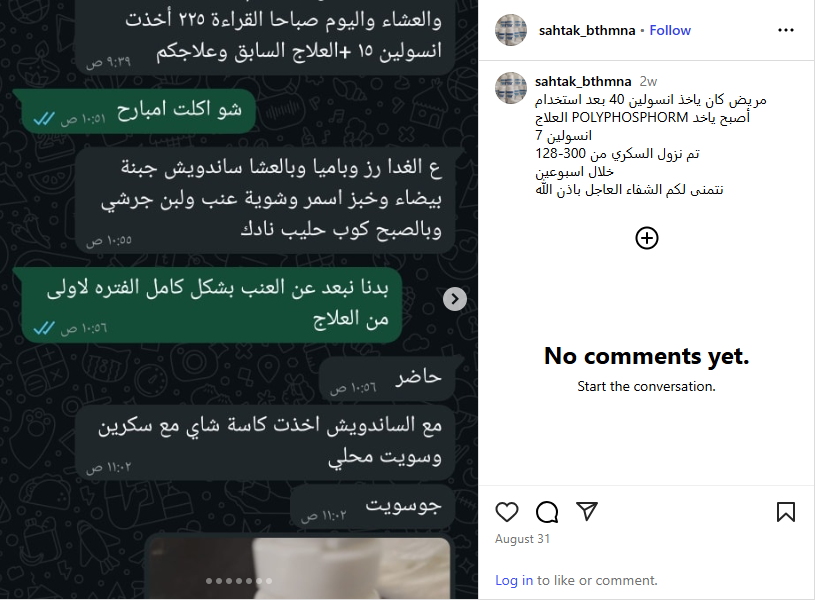Open the caption username sahtak_bthmna
The image size is (818, 601).
(x=583, y=81)
